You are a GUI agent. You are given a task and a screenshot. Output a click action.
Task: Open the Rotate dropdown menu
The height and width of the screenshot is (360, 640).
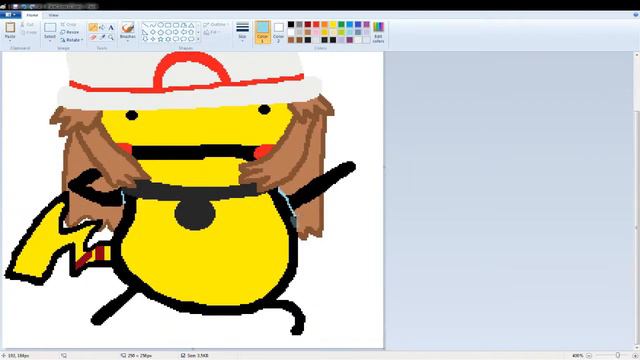point(72,40)
